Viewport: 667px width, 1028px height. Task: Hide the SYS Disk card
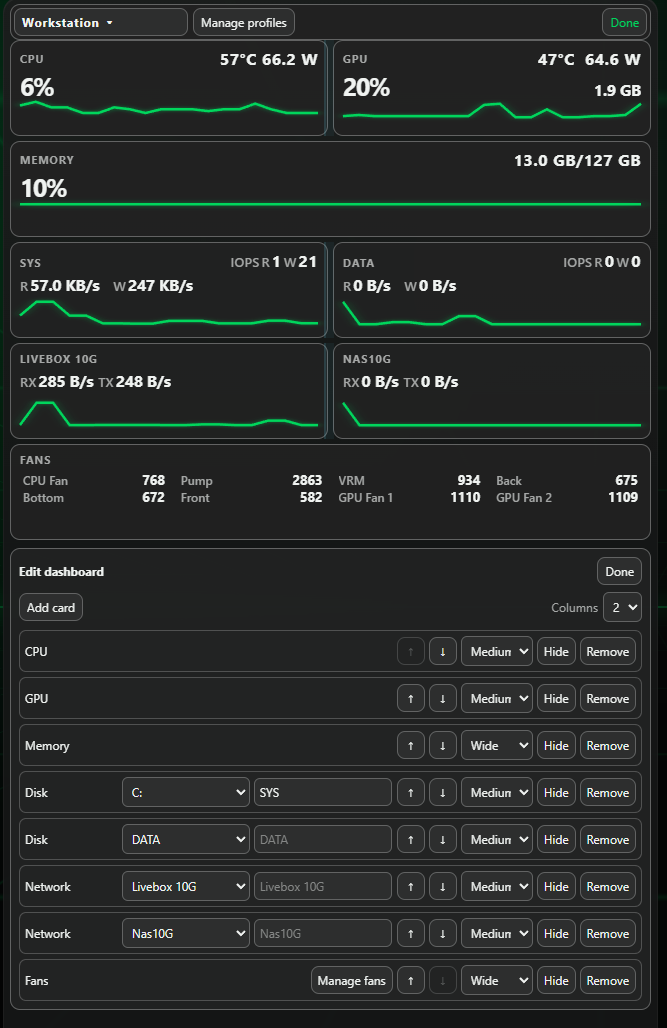tap(556, 793)
